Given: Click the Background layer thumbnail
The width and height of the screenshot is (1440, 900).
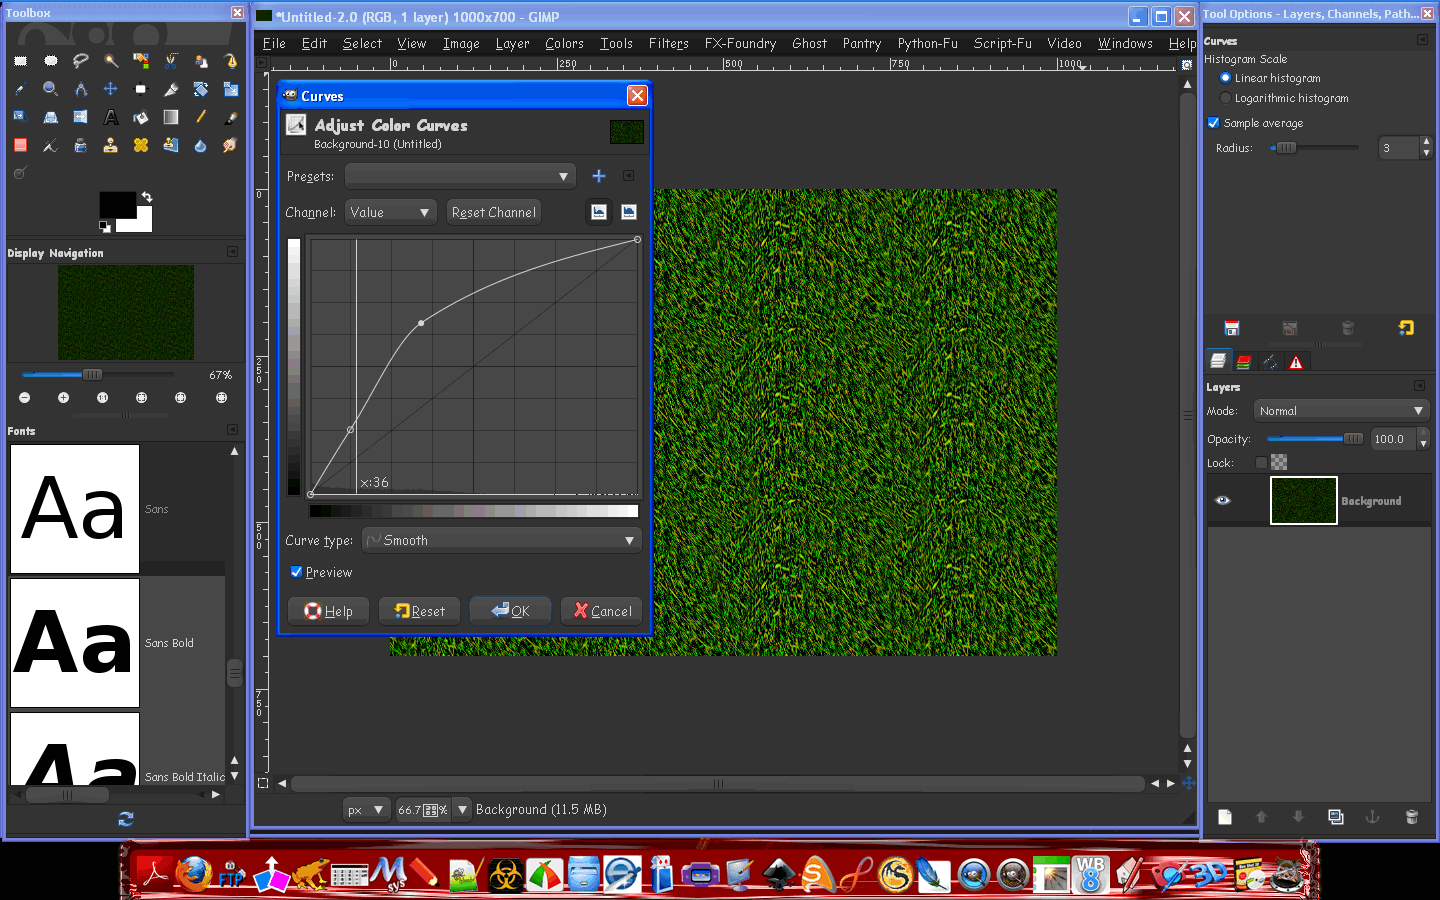Looking at the screenshot, I should pos(1303,500).
